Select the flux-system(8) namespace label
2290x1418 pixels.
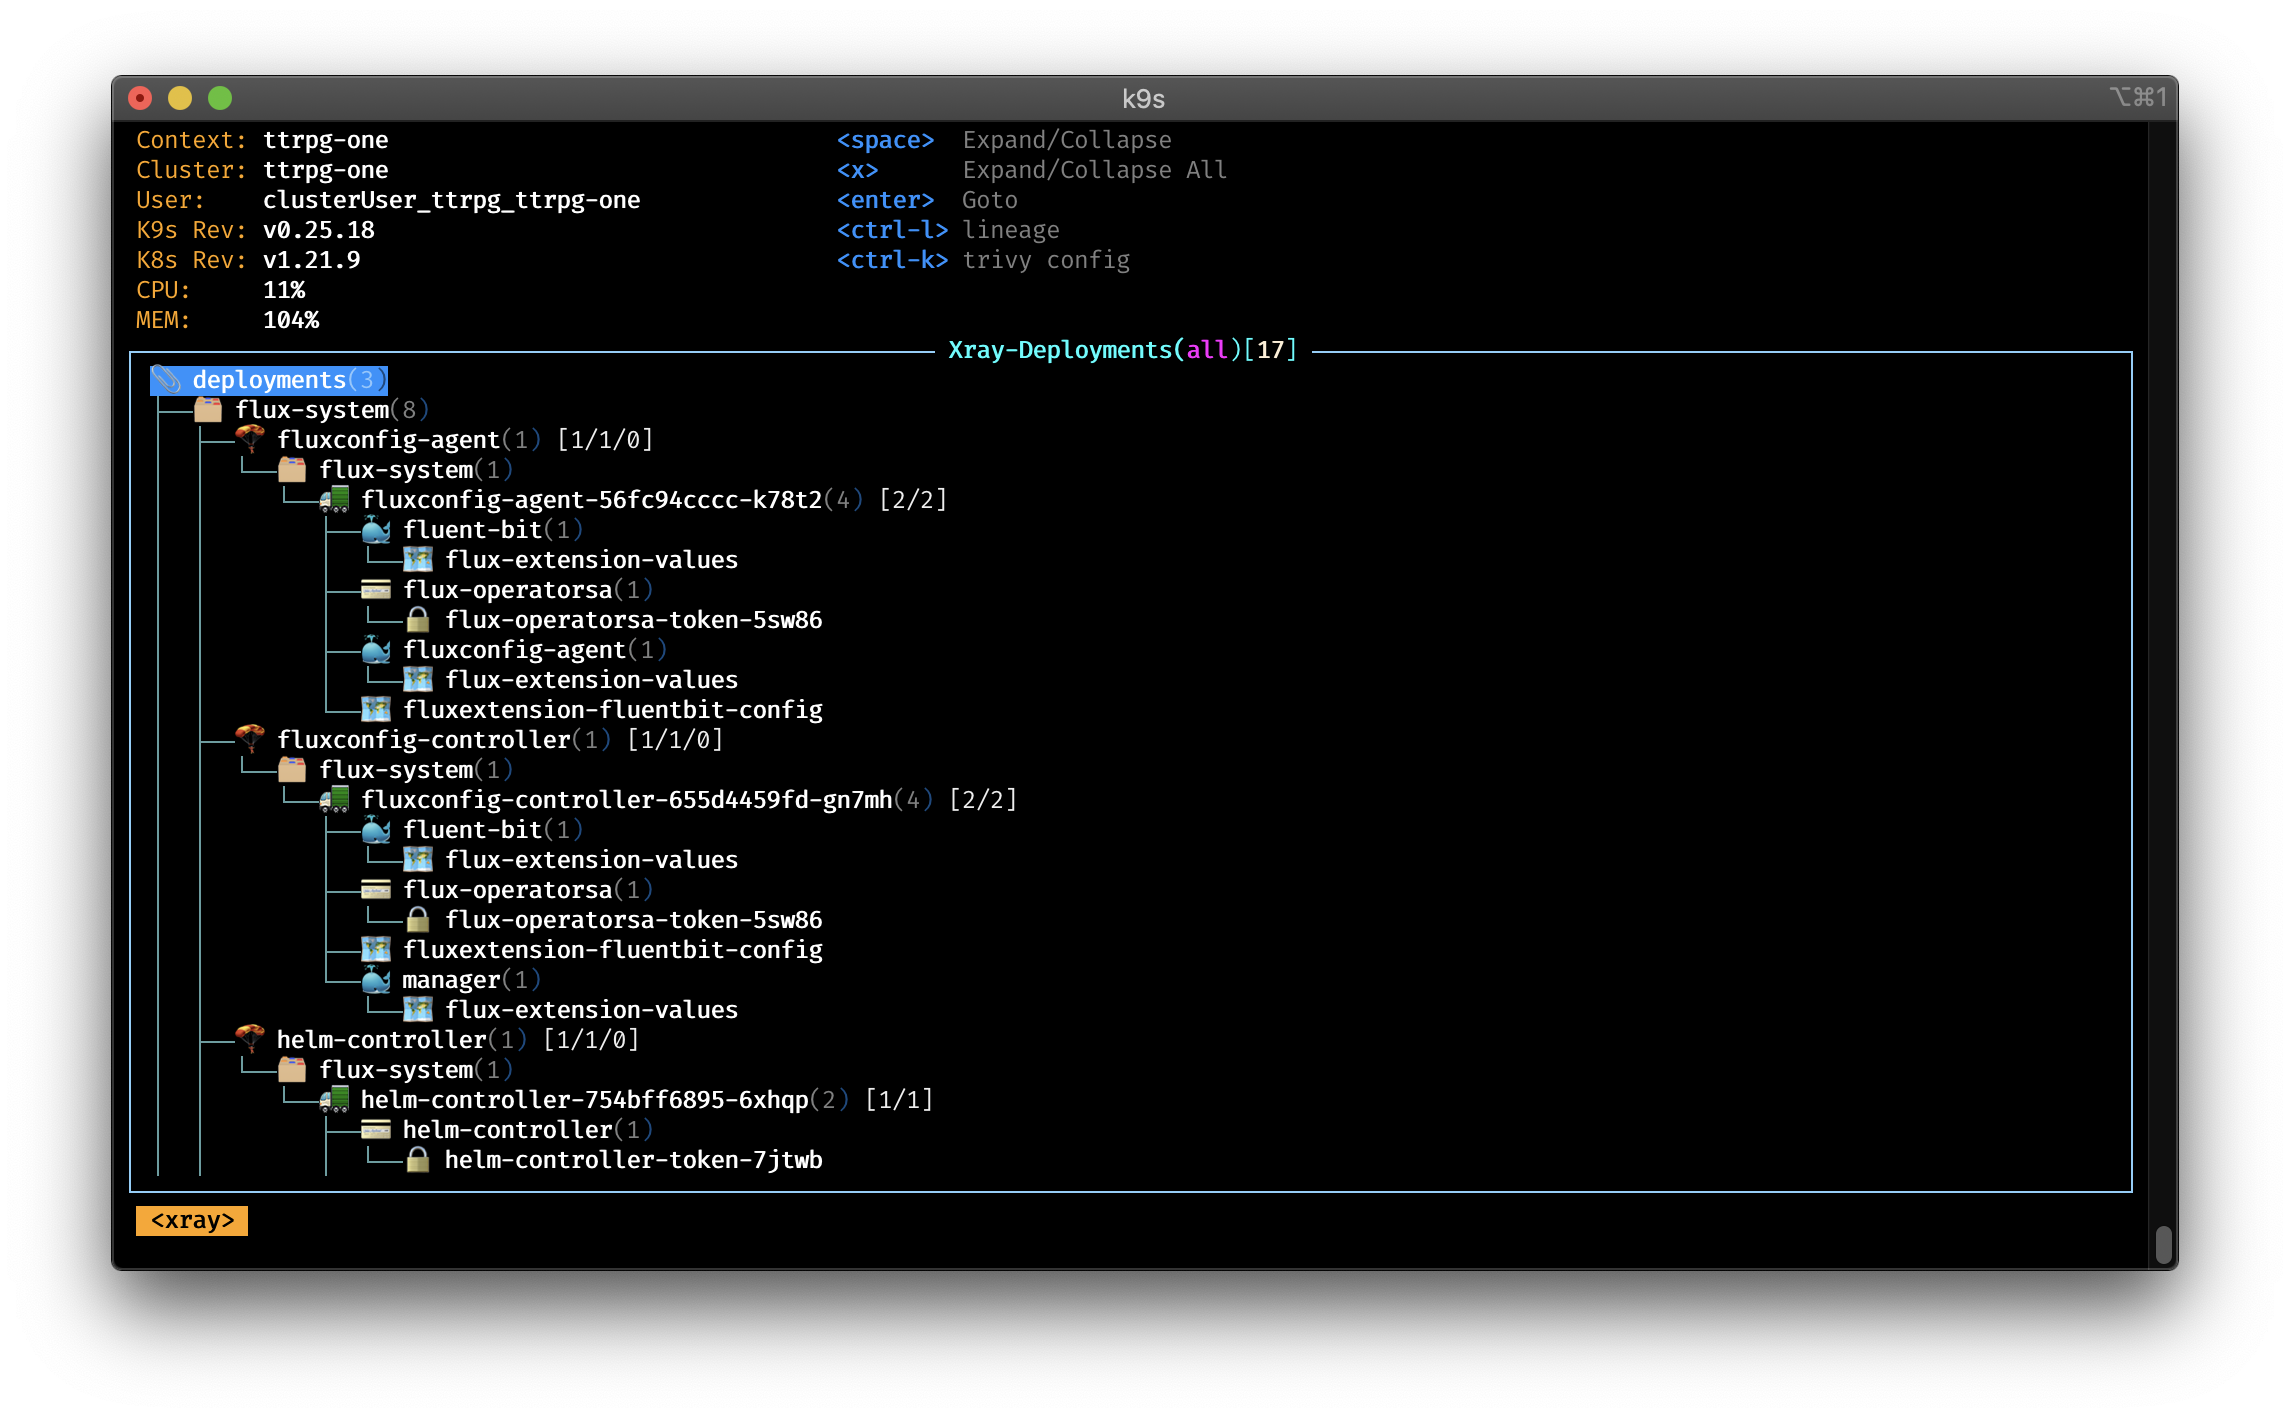coord(332,410)
